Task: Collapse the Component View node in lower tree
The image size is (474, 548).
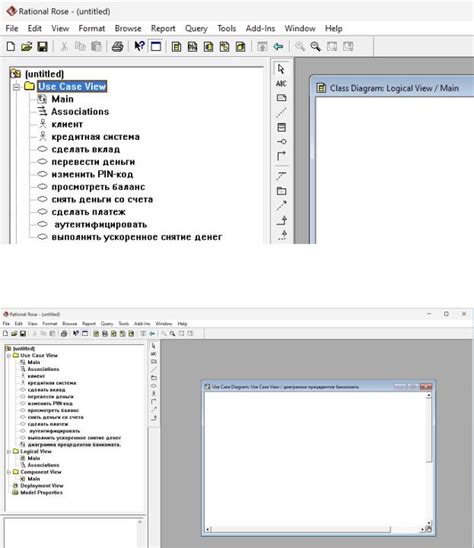Action: (x=9, y=472)
